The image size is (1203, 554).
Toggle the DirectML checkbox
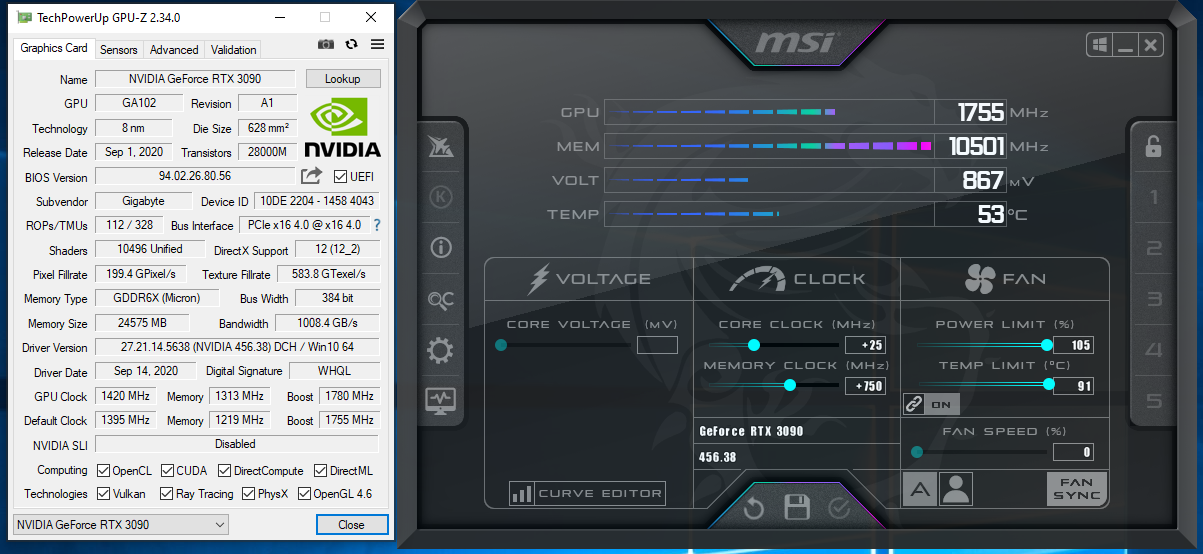coord(320,470)
